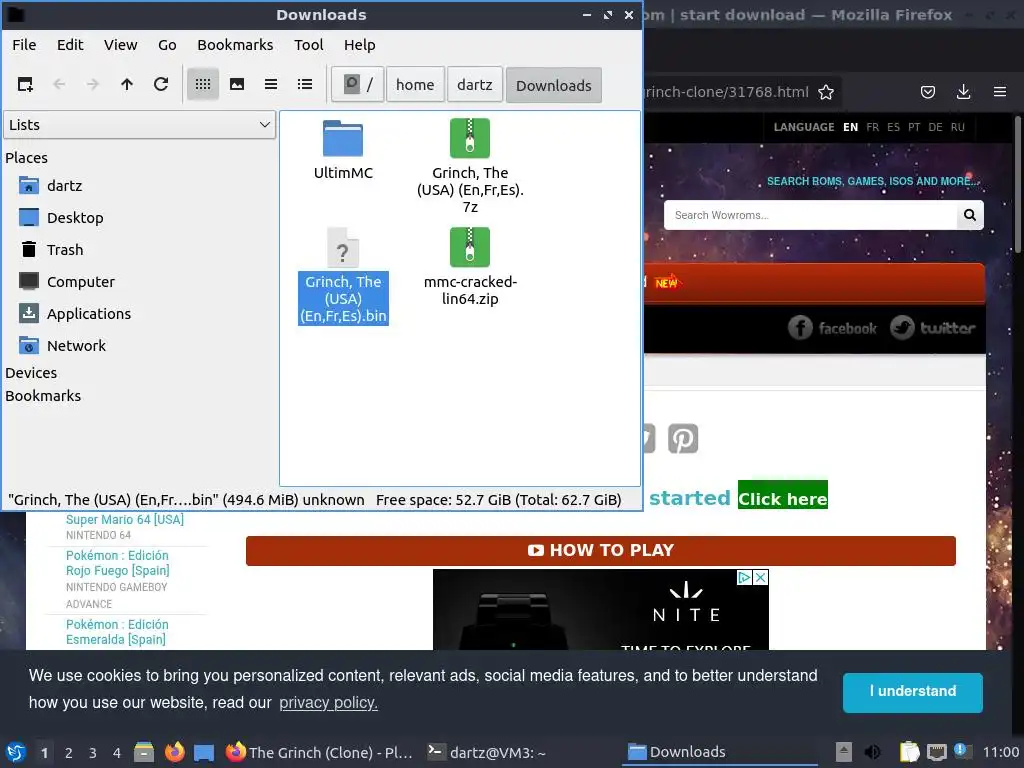
Task: Switch site language to DE
Action: click(935, 127)
